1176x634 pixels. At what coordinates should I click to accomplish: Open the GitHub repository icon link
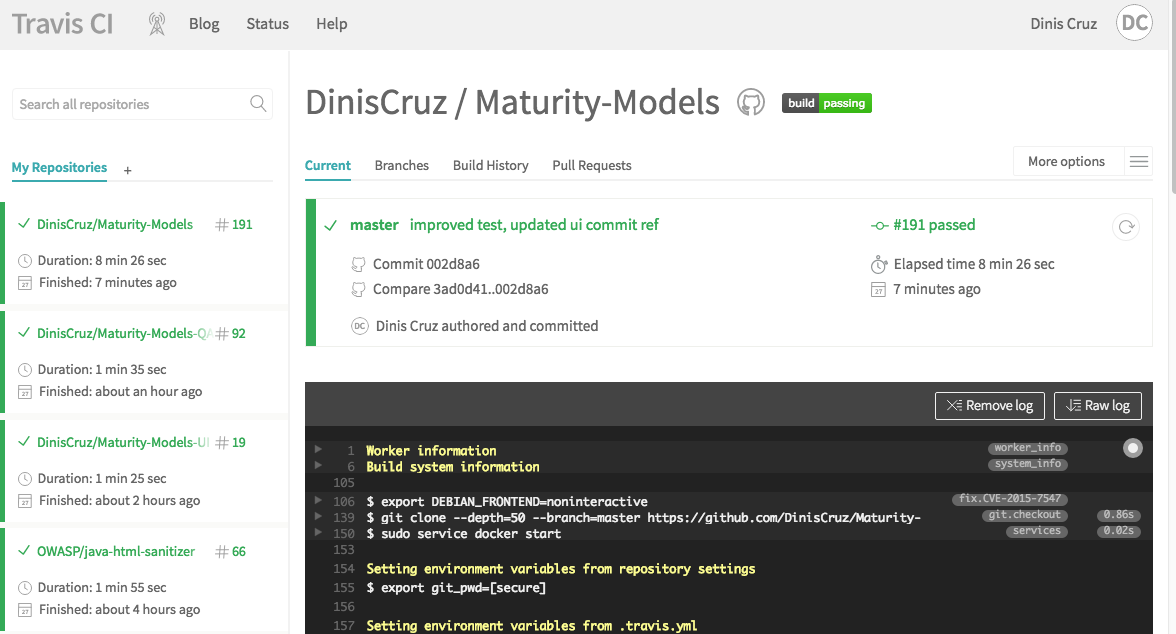point(750,102)
